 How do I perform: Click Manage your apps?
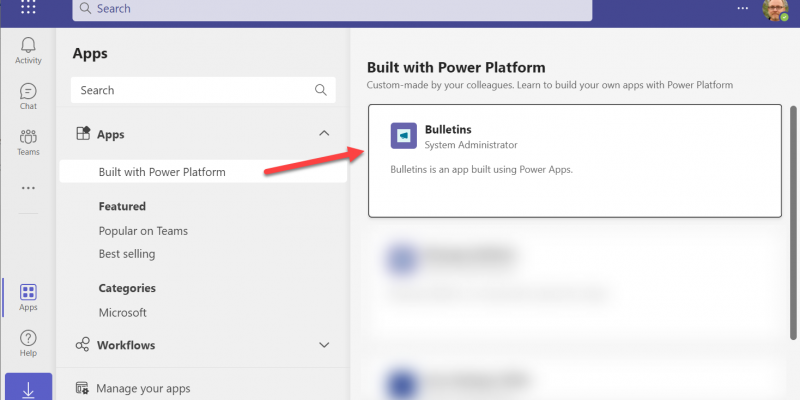tap(143, 388)
